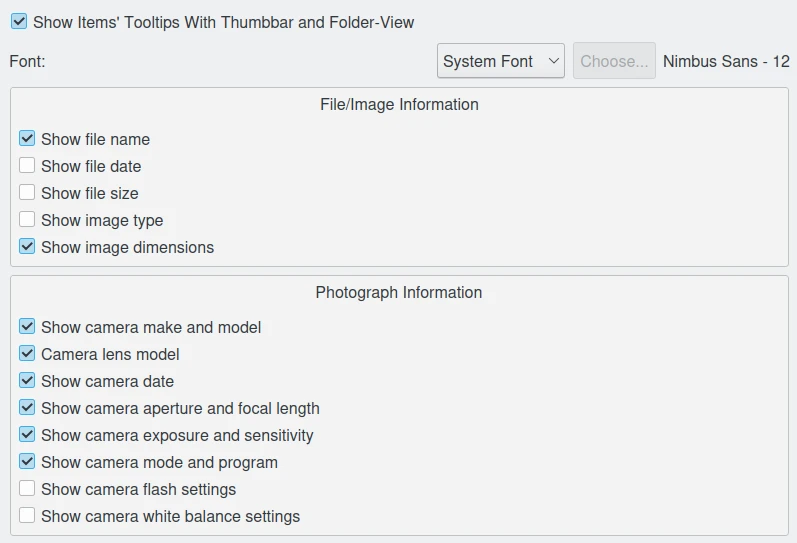Uncheck Show camera make and model
Screen dimensions: 797x543
[27, 327]
